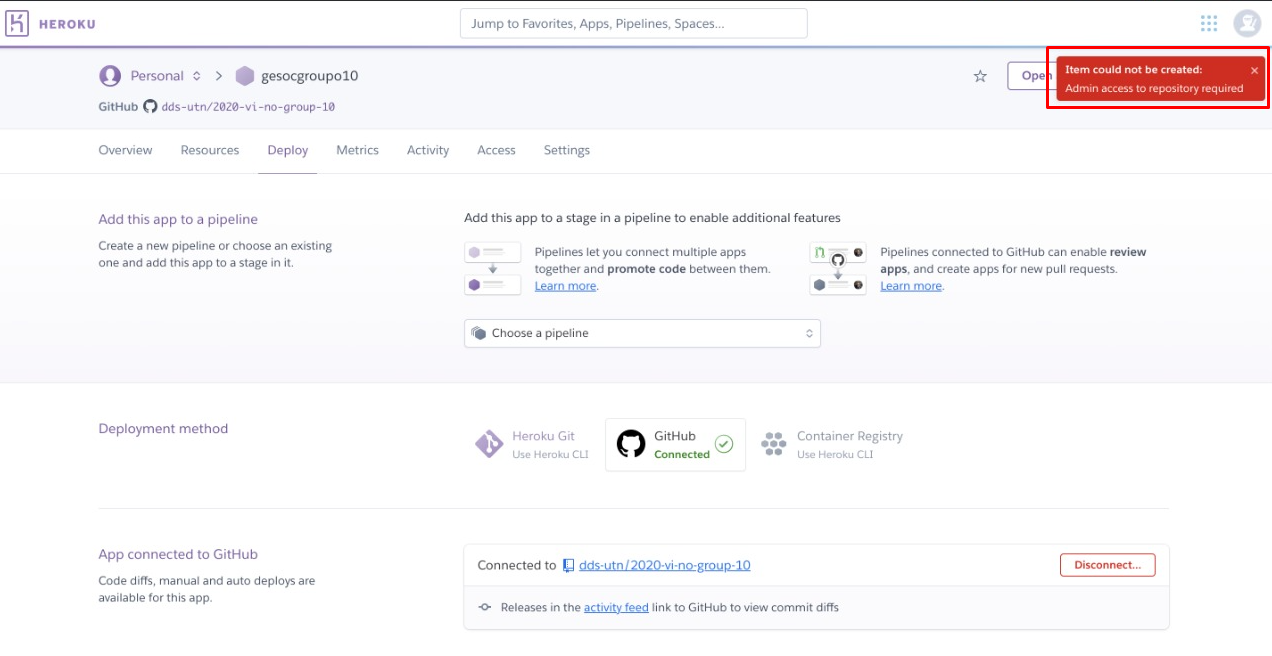This screenshot has width=1272, height=656.
Task: Open the user avatar account menu
Action: (x=1247, y=23)
